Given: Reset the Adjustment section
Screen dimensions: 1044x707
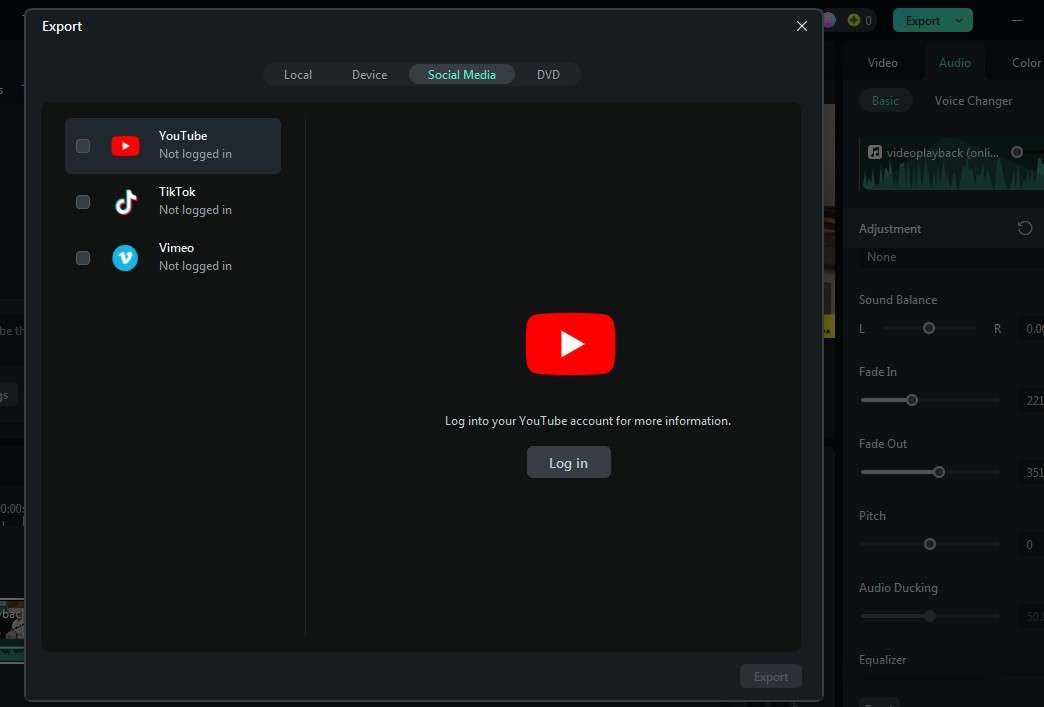Looking at the screenshot, I should [1025, 228].
